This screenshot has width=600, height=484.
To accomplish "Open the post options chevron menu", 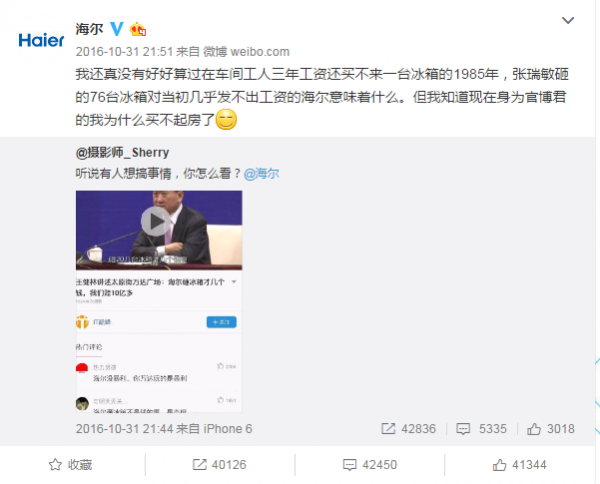I will 568,20.
